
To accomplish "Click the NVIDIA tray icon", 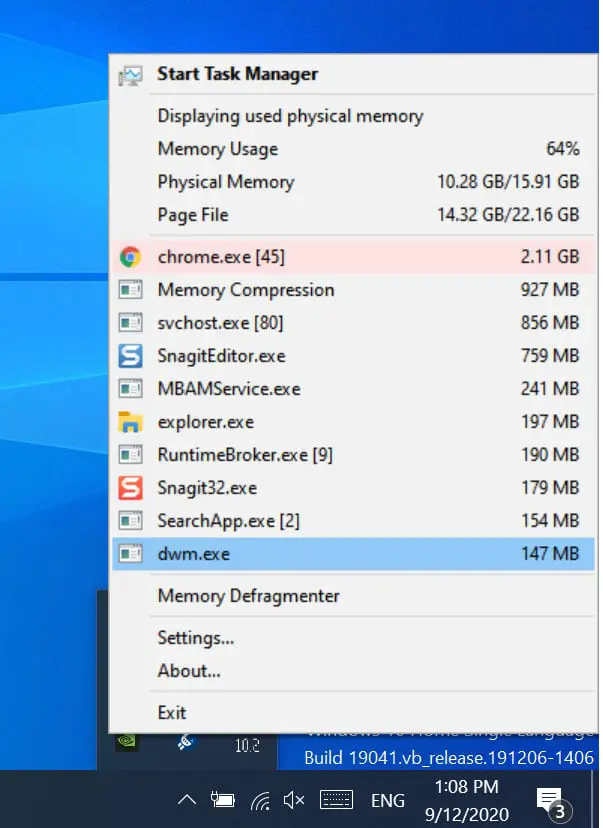I will coord(127,741).
